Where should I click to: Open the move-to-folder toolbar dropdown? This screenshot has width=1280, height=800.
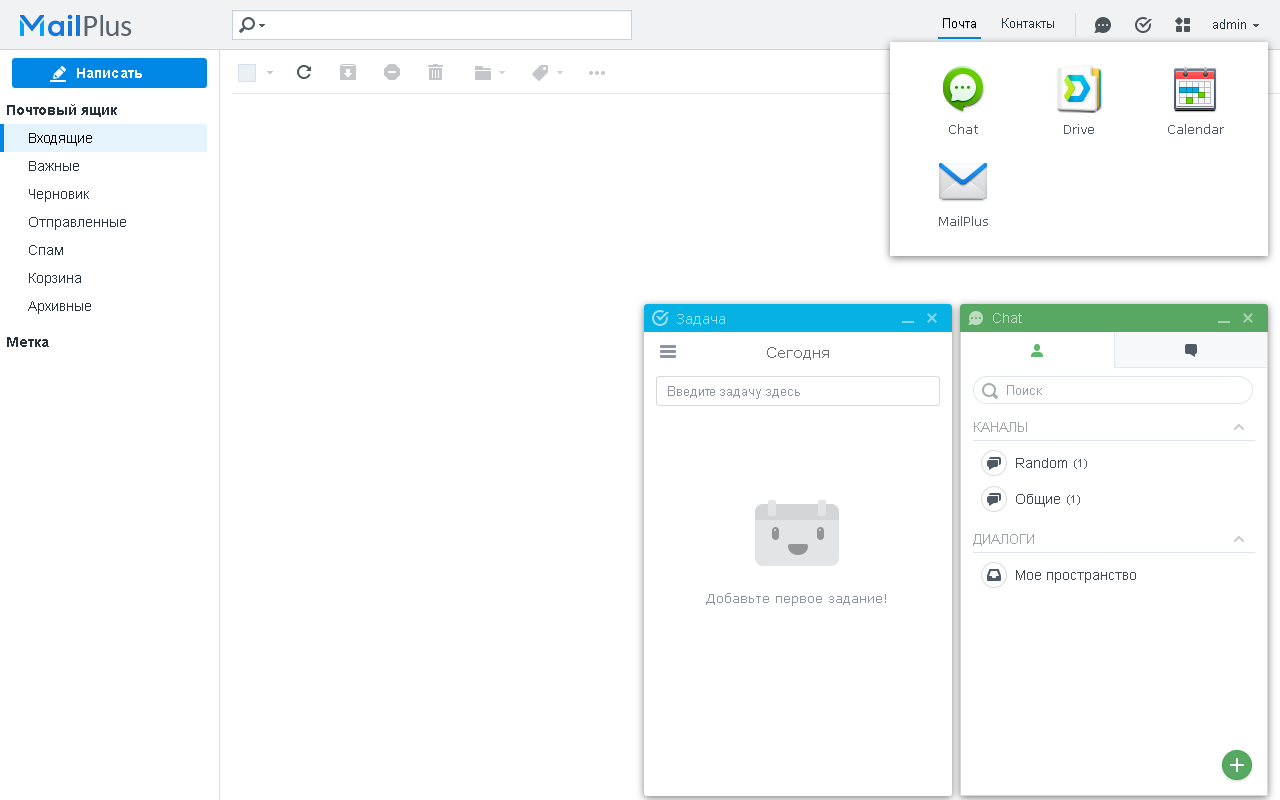click(490, 72)
